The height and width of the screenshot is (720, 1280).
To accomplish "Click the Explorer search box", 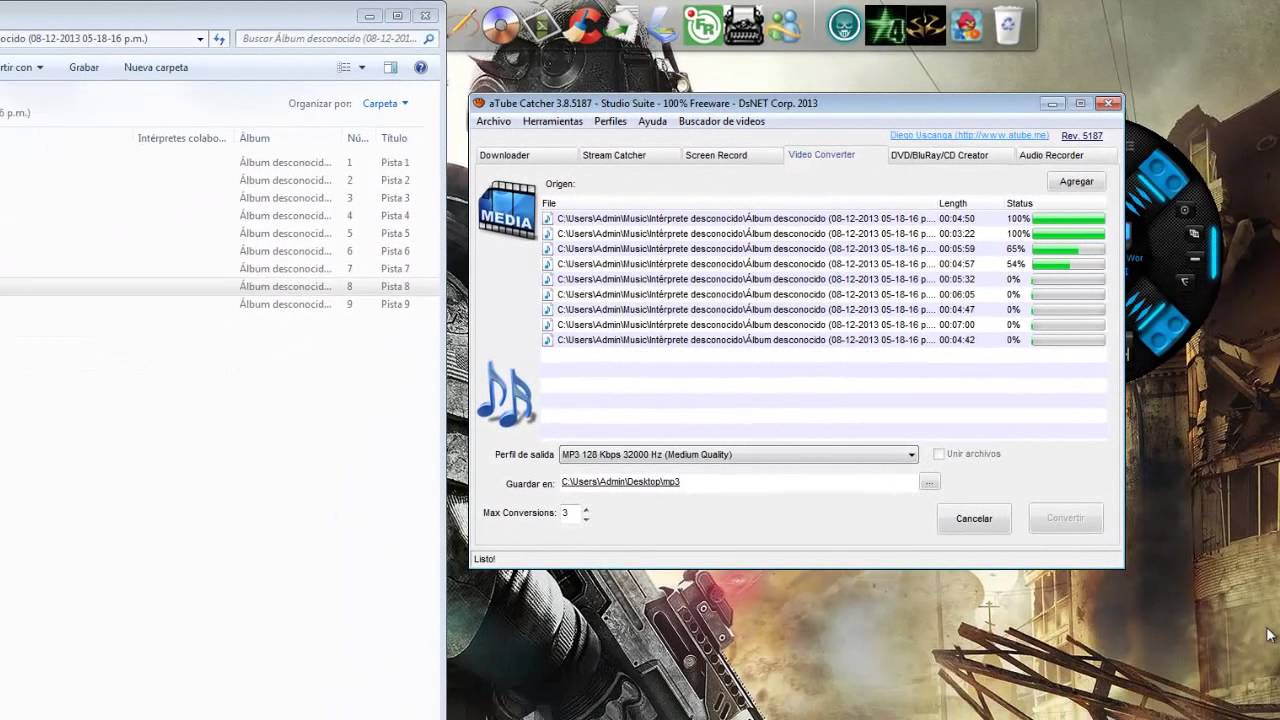I will [337, 39].
